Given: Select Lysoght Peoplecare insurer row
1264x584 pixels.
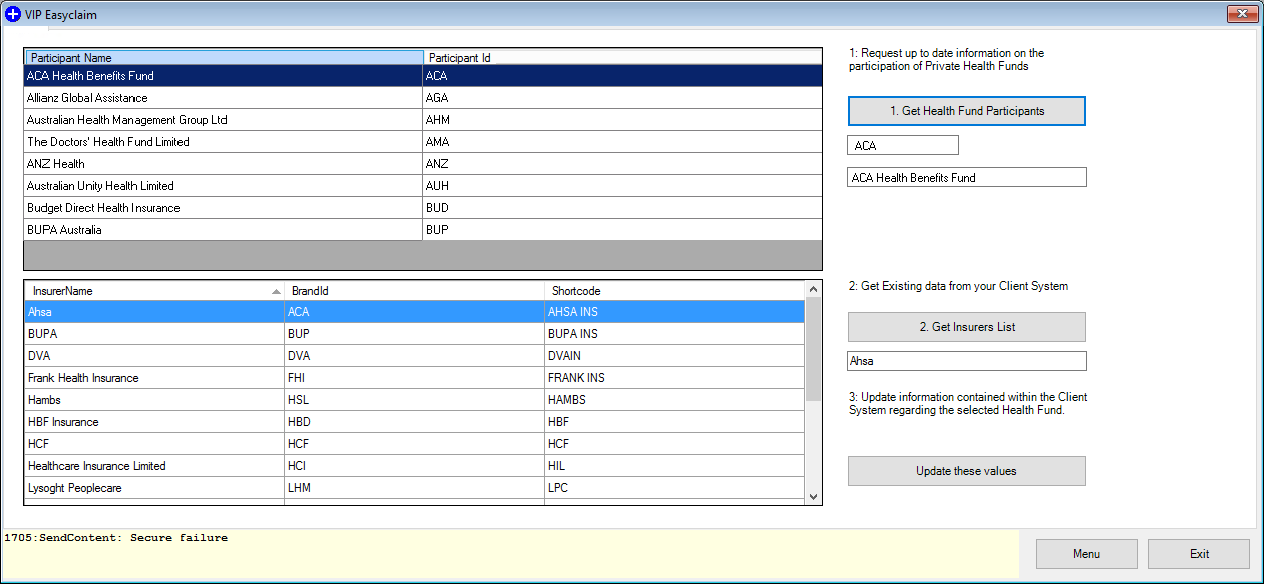Looking at the screenshot, I should tap(415, 488).
